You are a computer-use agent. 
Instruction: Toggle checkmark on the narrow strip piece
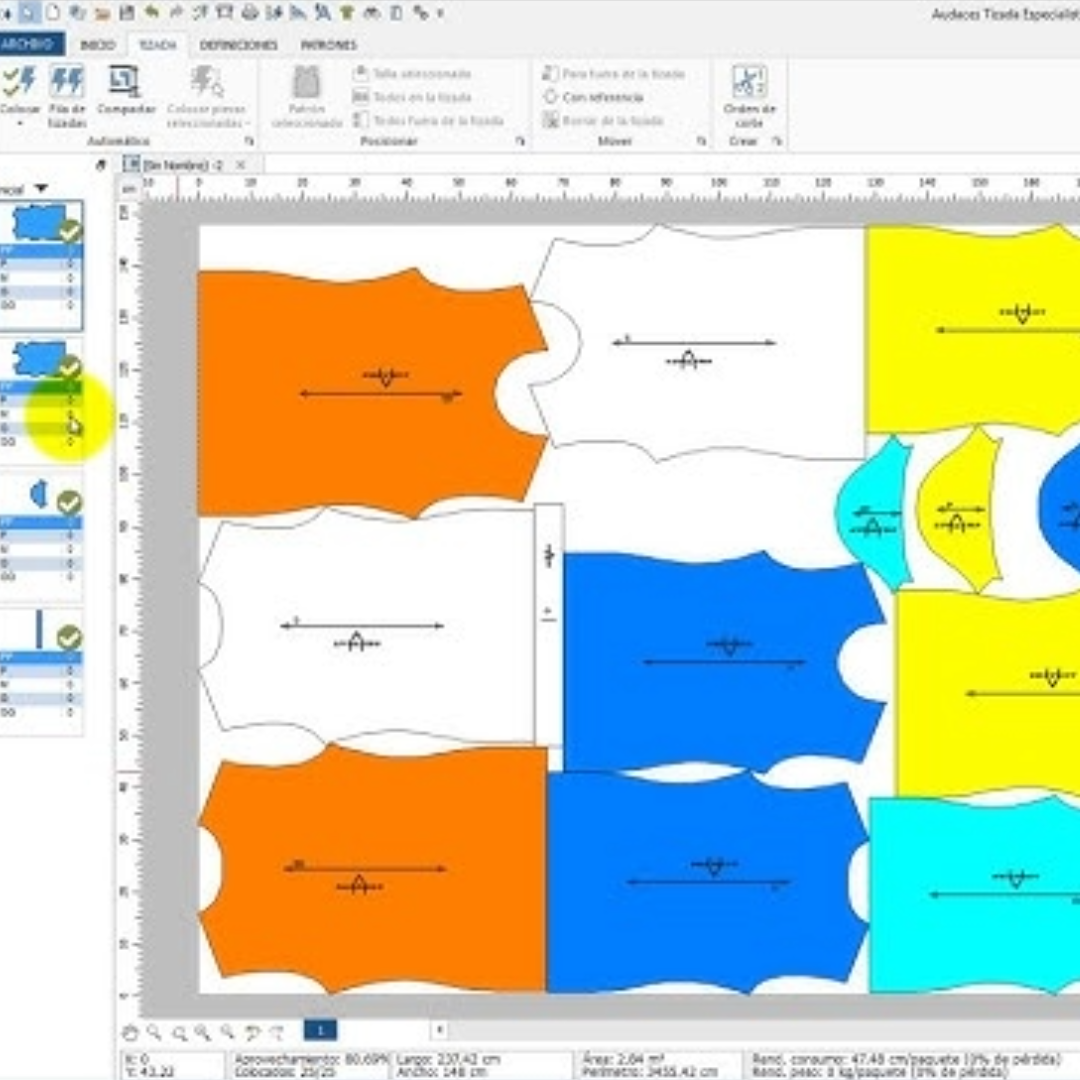point(69,637)
